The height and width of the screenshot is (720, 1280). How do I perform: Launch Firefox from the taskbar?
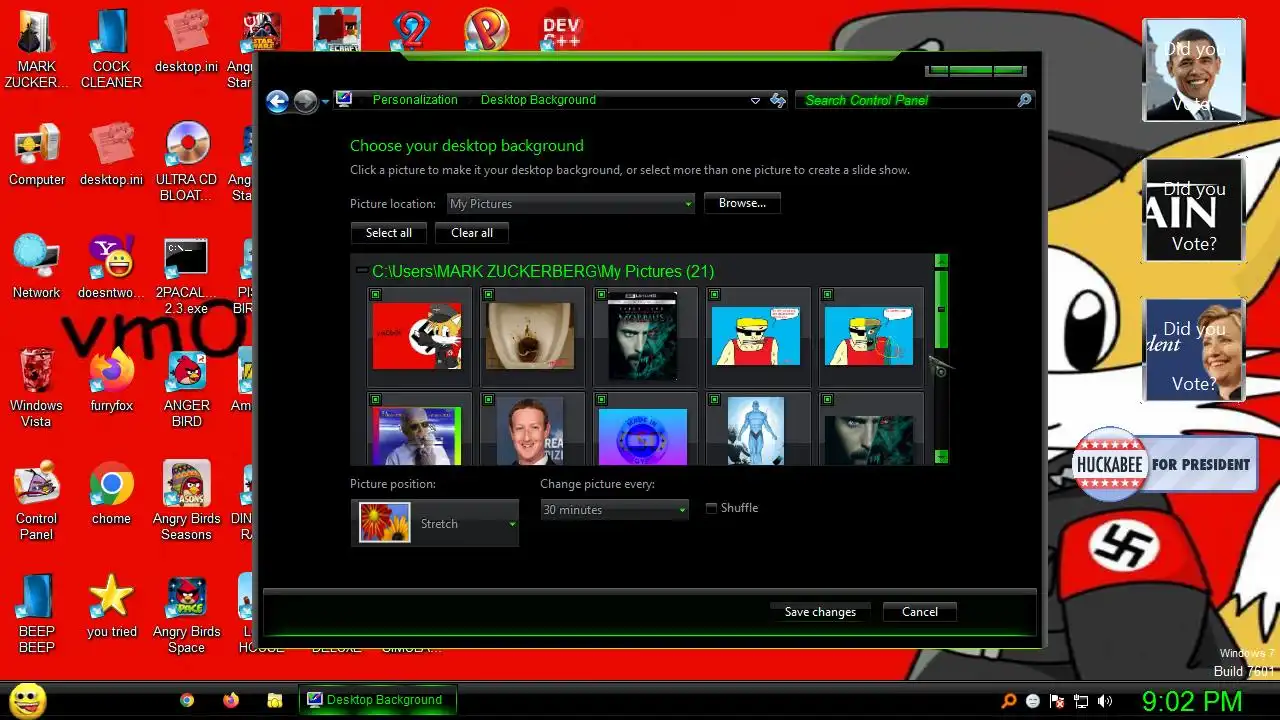pos(231,700)
